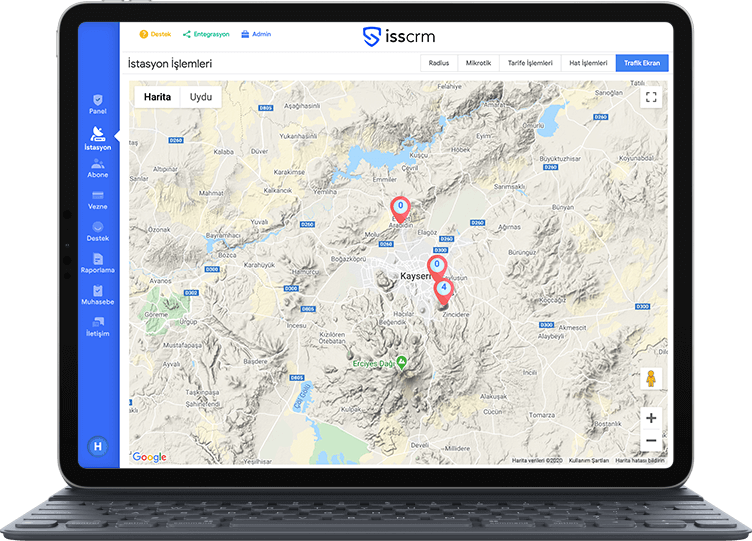Viewport: 752px width, 541px height.
Task: Click the Boğazköprü label on map
Action: point(349,259)
